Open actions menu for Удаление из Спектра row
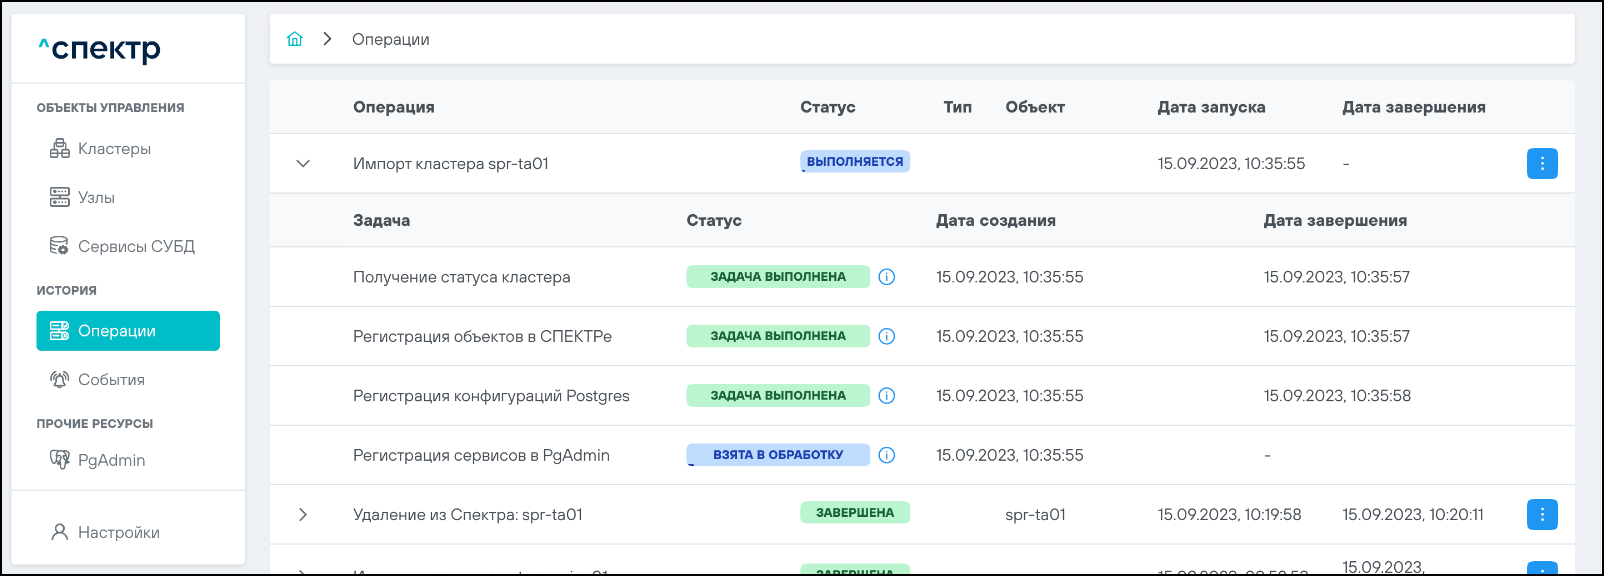 [1541, 514]
